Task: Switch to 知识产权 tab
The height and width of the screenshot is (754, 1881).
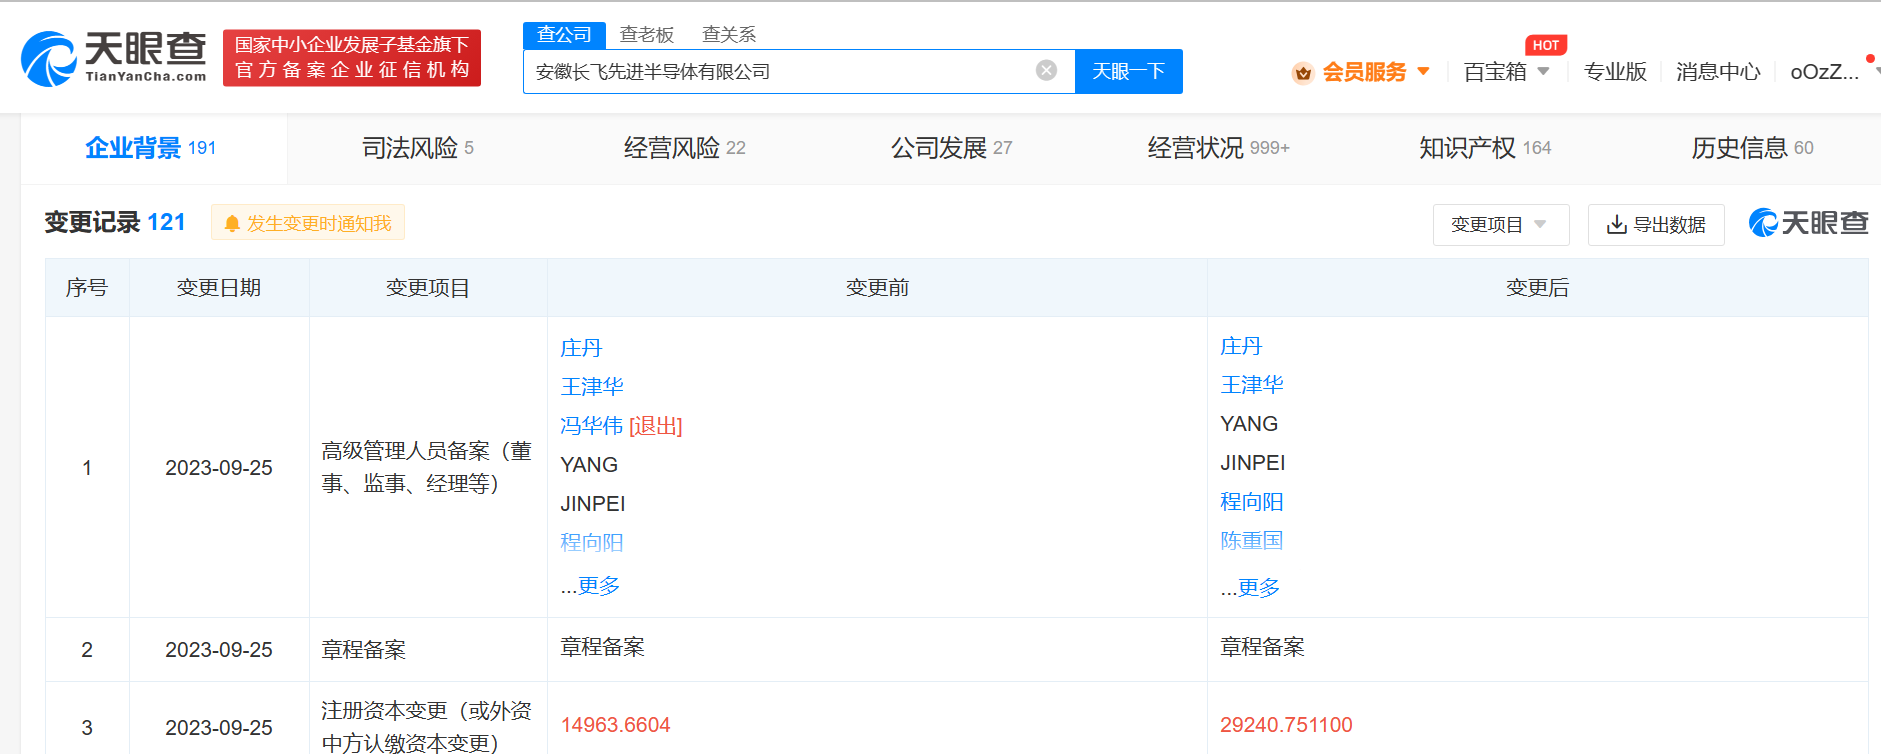Action: [x=1485, y=148]
